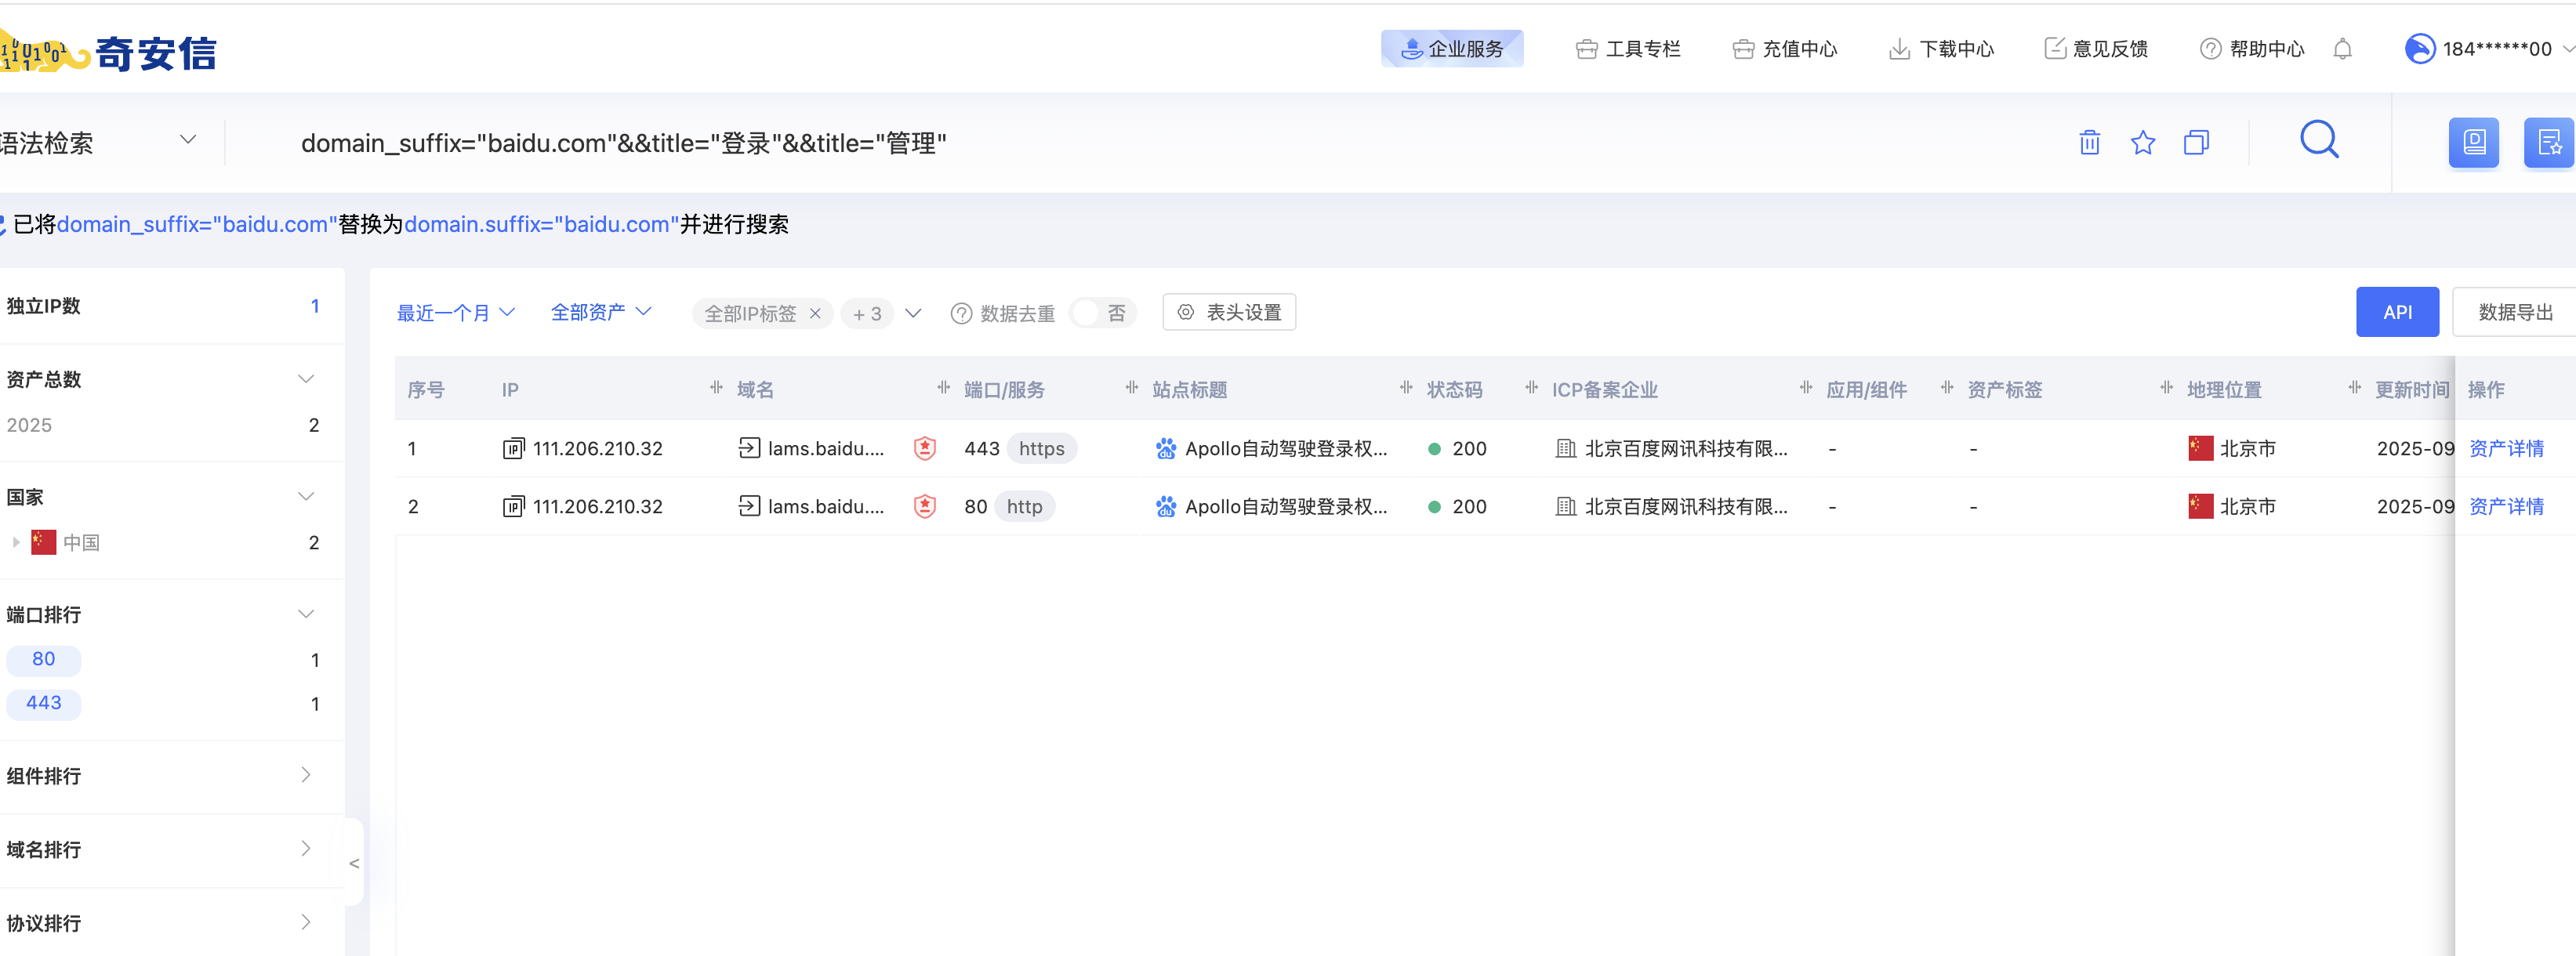
Task: Click the magnifier search icon
Action: click(x=2319, y=140)
